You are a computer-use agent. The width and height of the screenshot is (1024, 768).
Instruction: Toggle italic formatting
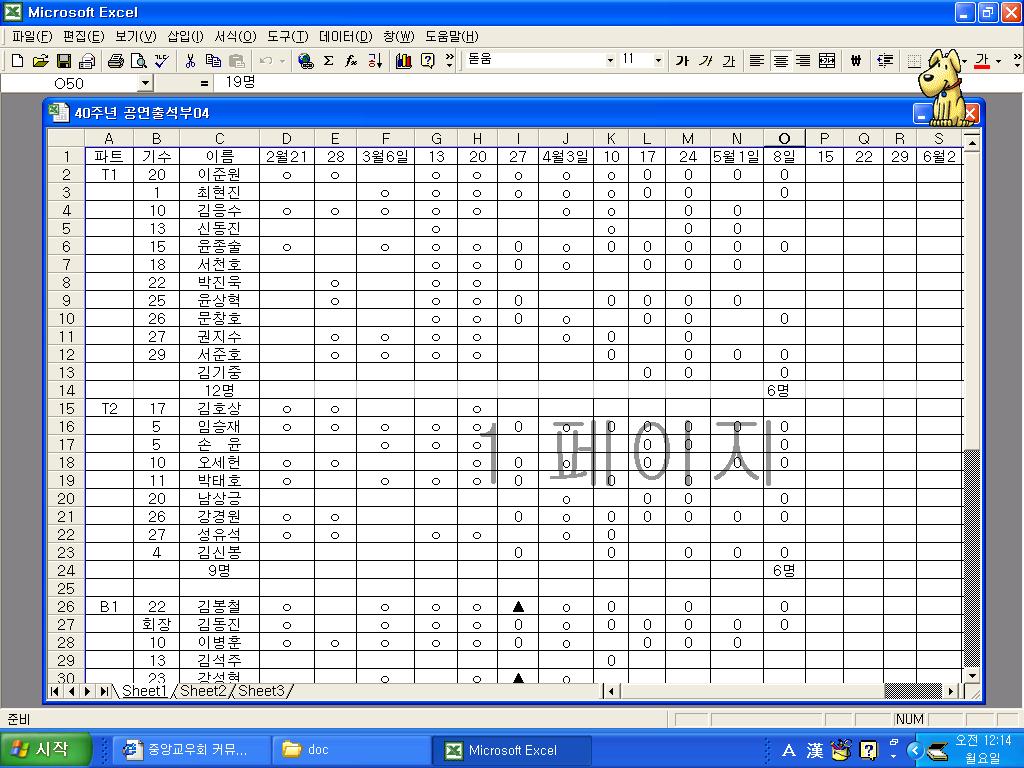click(x=706, y=61)
